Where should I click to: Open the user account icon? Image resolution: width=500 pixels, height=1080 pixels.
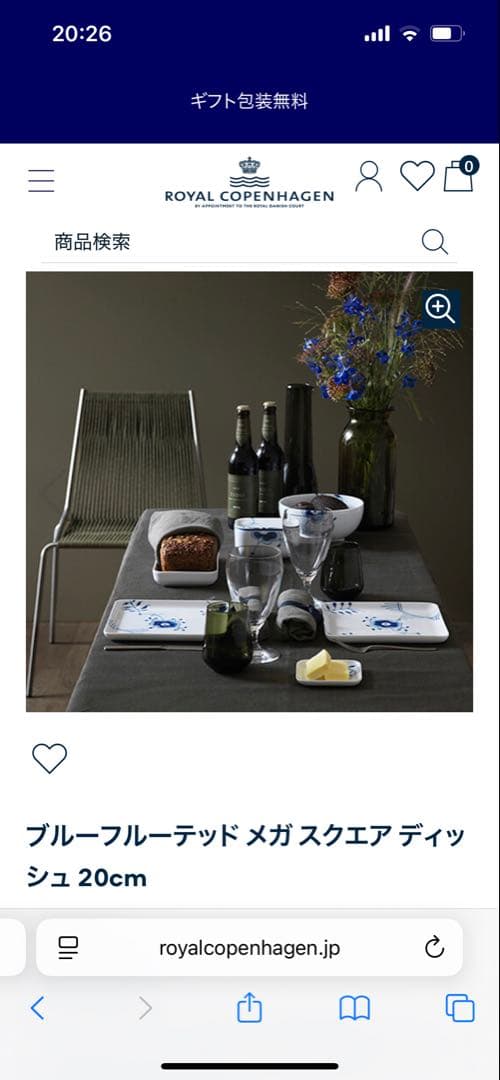pos(368,176)
